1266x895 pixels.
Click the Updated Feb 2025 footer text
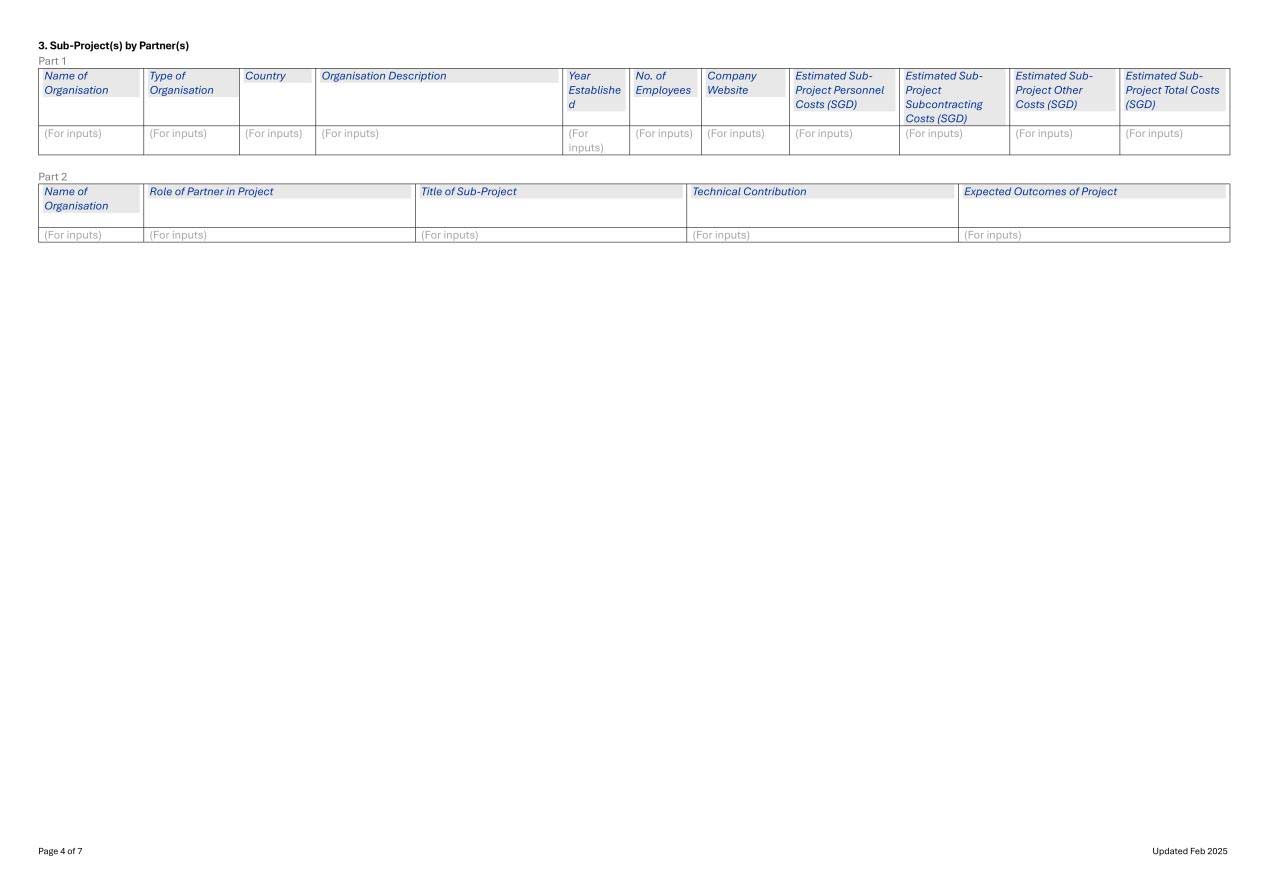[1189, 851]
